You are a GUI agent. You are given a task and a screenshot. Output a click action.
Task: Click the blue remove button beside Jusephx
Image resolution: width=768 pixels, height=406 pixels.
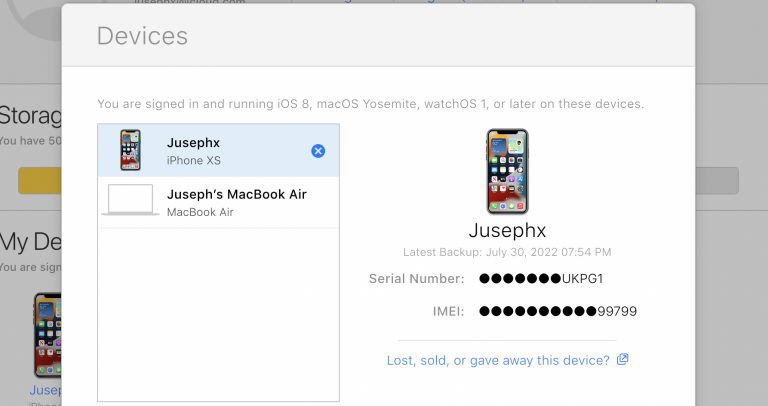tap(318, 151)
